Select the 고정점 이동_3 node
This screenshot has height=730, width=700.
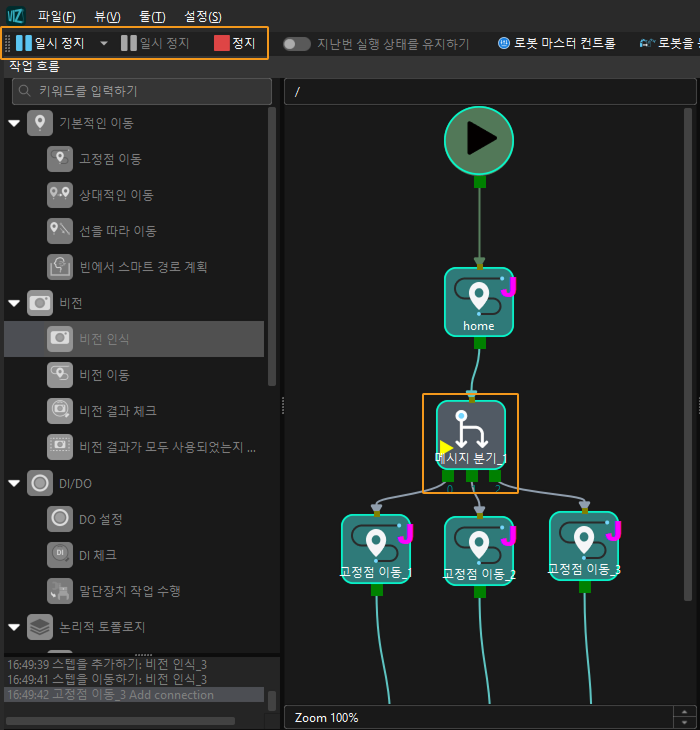point(584,546)
